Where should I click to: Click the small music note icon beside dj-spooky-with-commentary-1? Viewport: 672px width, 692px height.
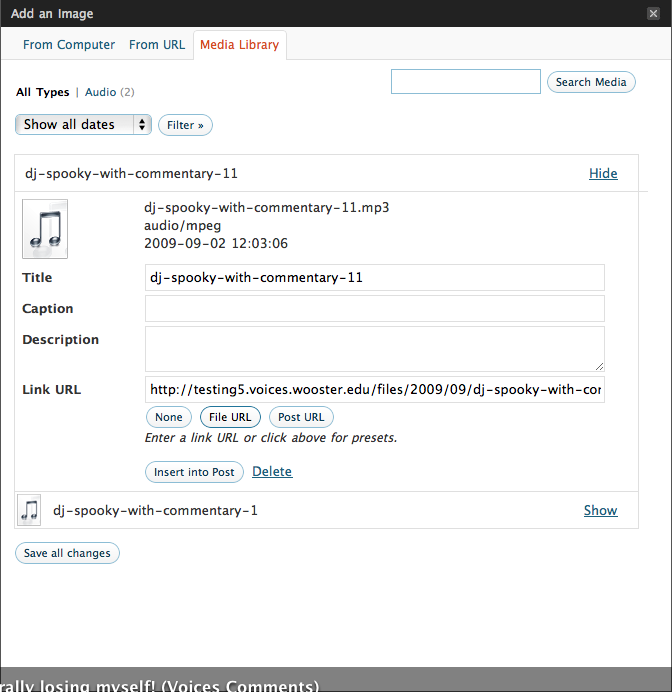point(30,511)
